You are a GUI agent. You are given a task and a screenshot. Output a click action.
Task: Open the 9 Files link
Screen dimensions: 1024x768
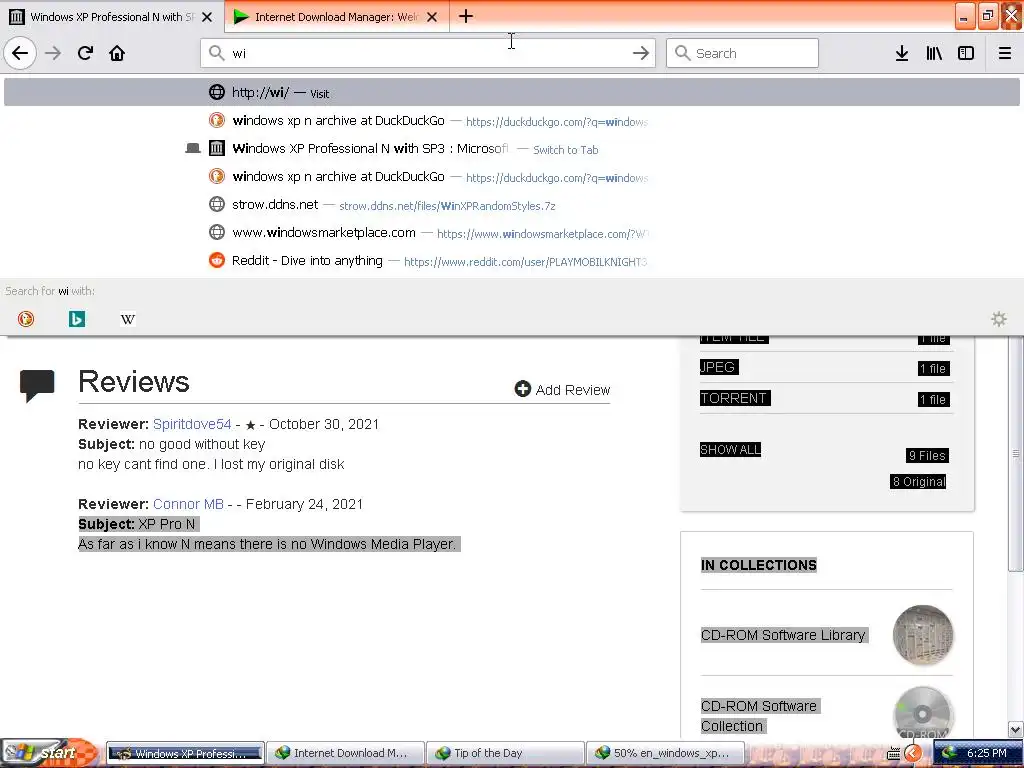927,455
